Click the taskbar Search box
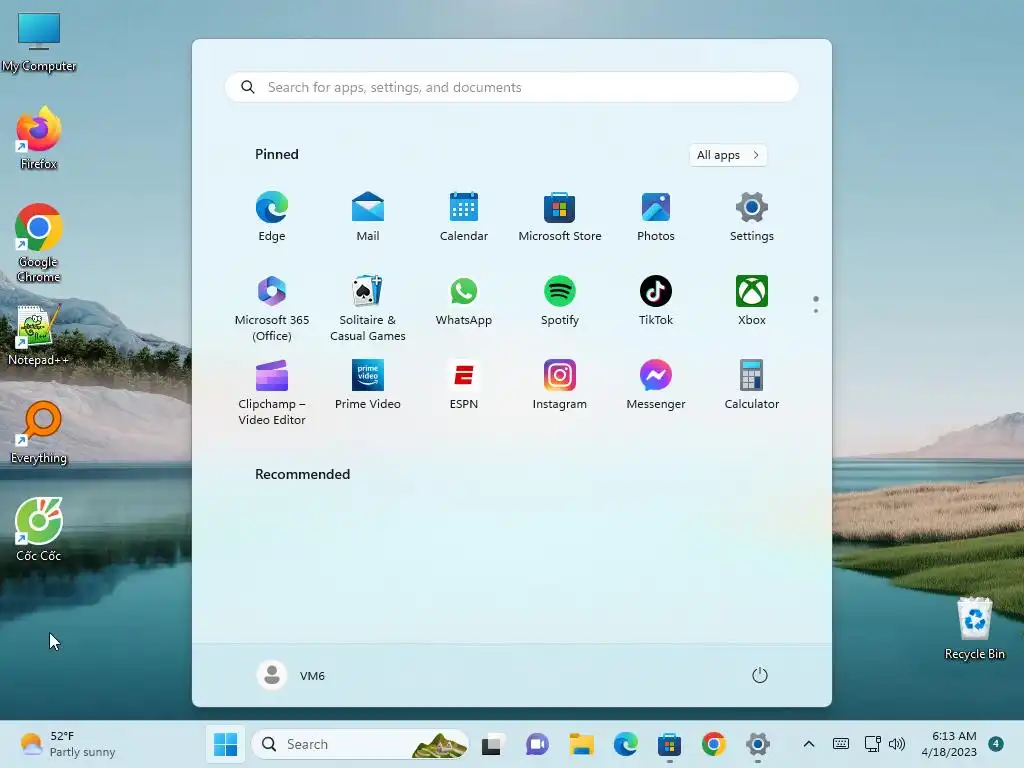Image resolution: width=1024 pixels, height=768 pixels. (x=360, y=744)
